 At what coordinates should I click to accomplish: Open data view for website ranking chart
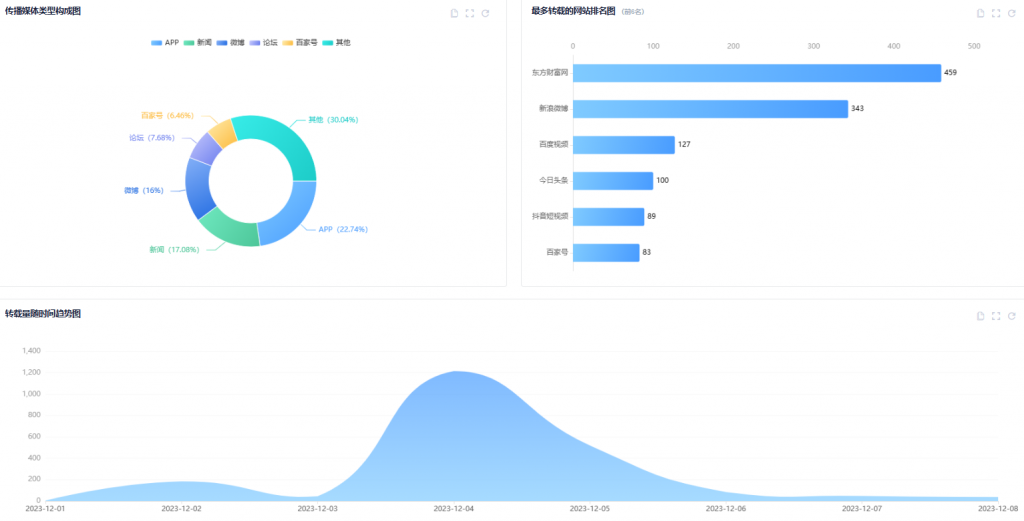click(x=981, y=13)
